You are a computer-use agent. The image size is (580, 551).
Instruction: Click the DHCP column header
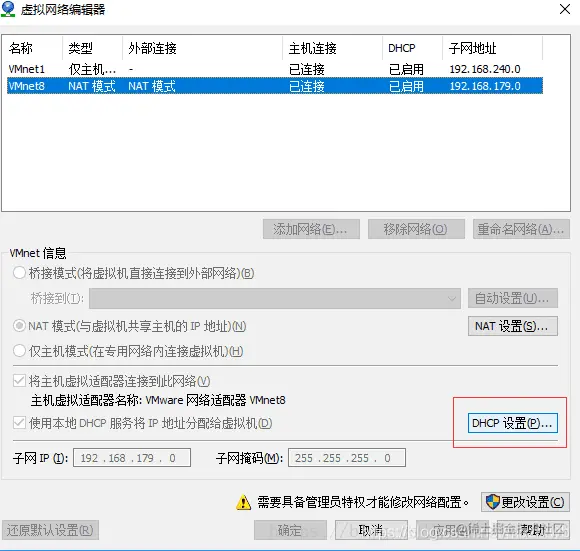(412, 48)
